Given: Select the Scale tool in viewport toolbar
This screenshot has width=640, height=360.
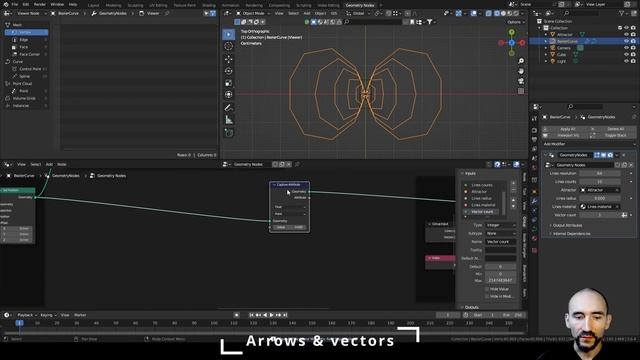Looking at the screenshot, I should click(x=229, y=83).
